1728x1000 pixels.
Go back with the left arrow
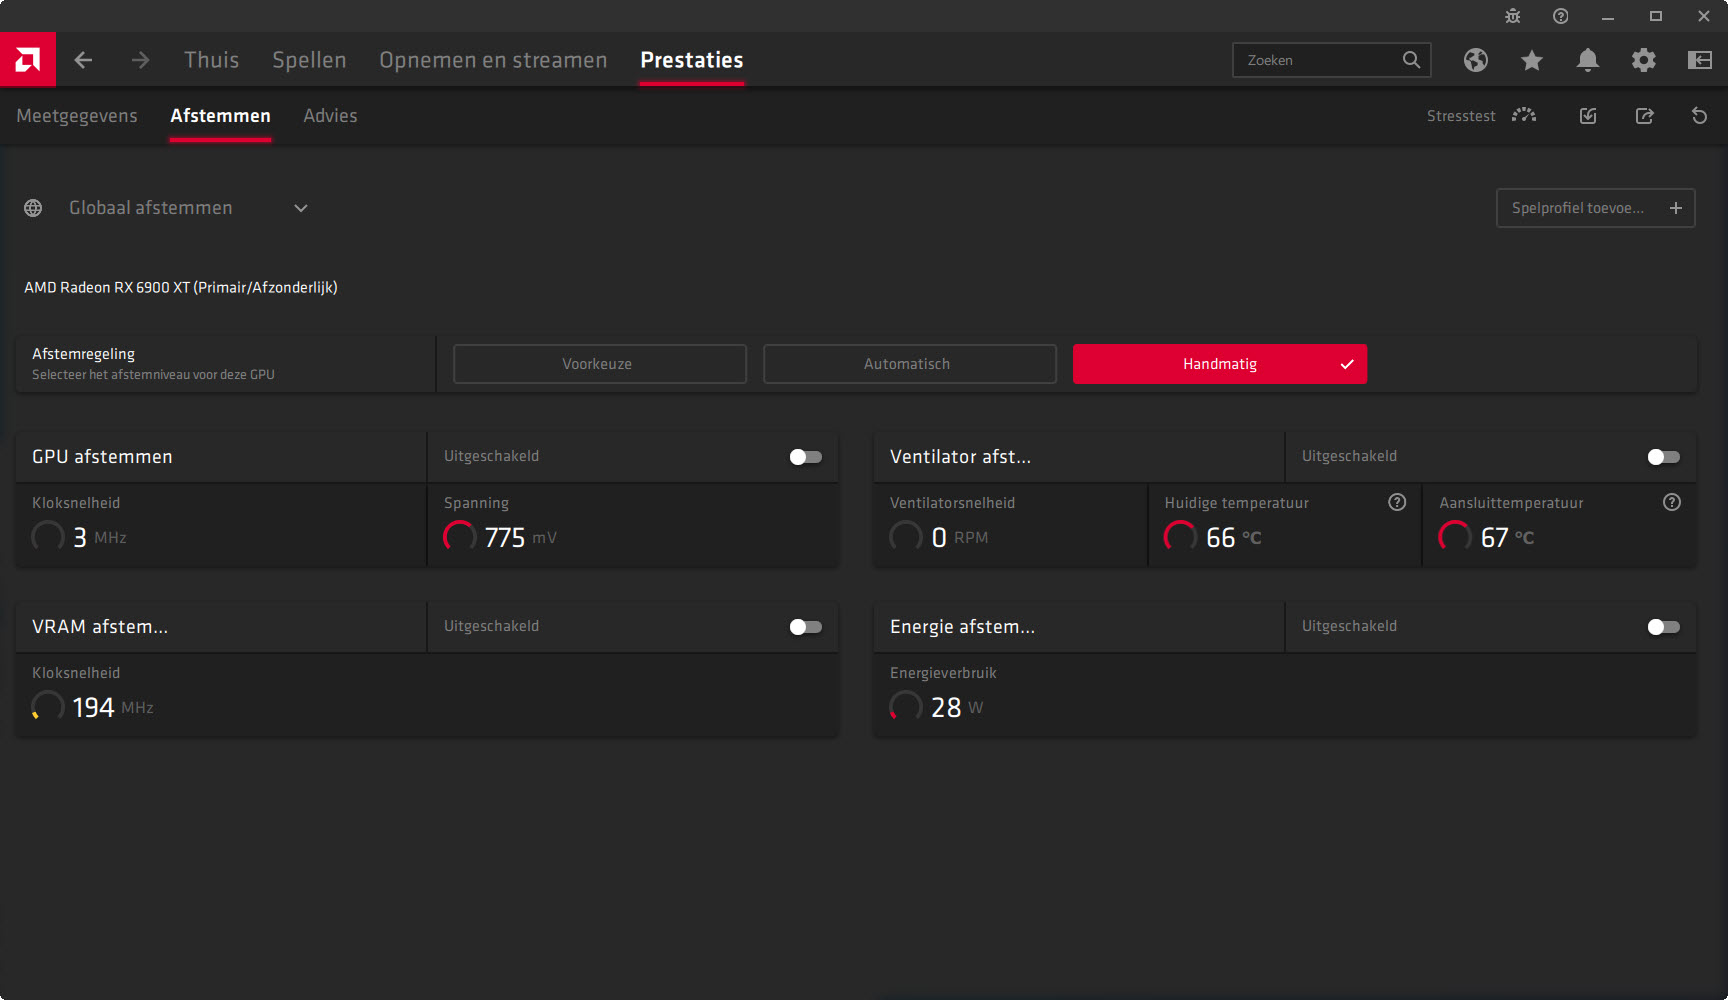(83, 60)
